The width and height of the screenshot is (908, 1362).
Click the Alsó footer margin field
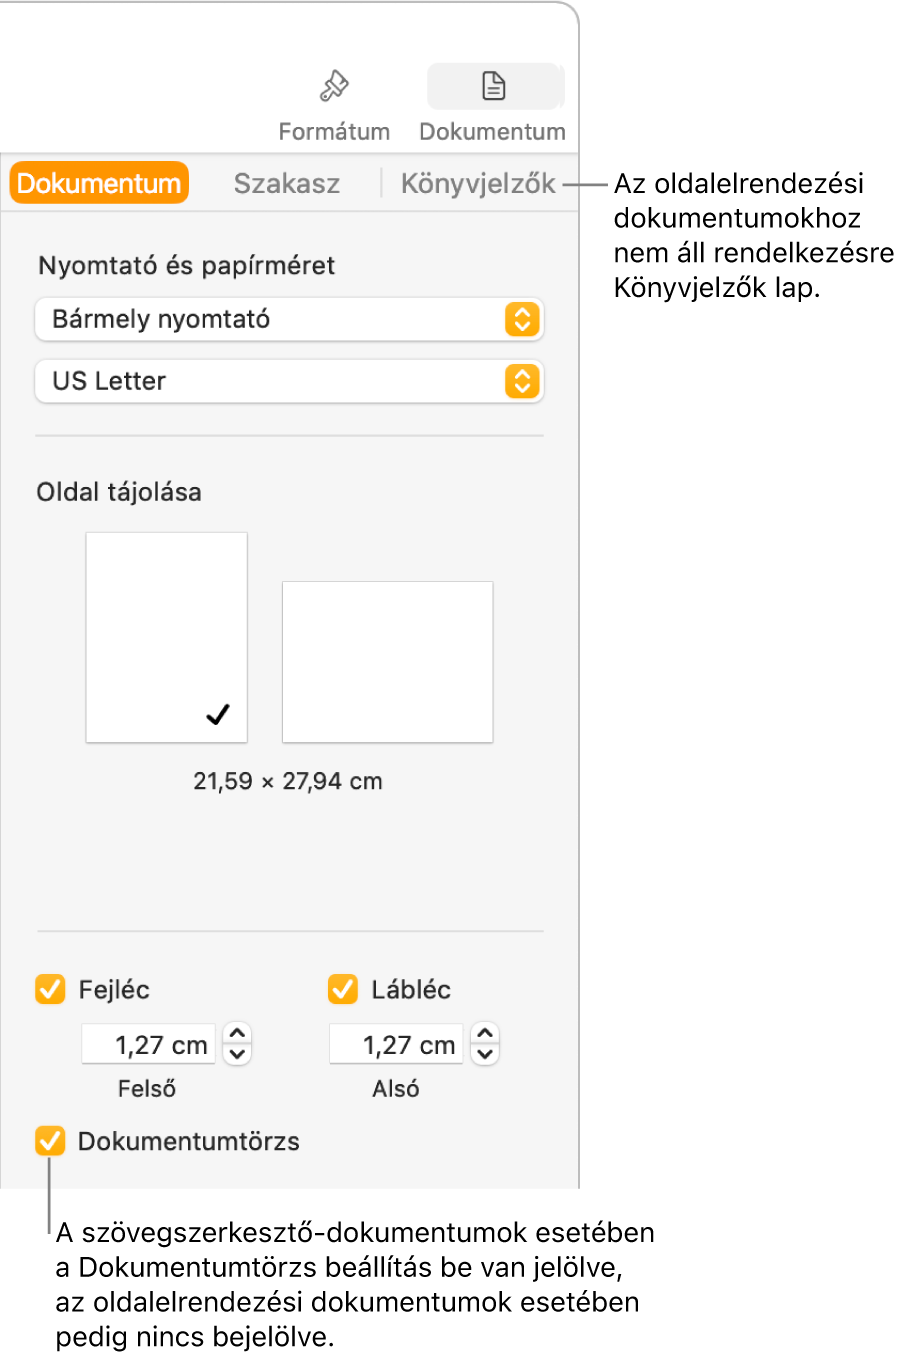click(x=396, y=1045)
